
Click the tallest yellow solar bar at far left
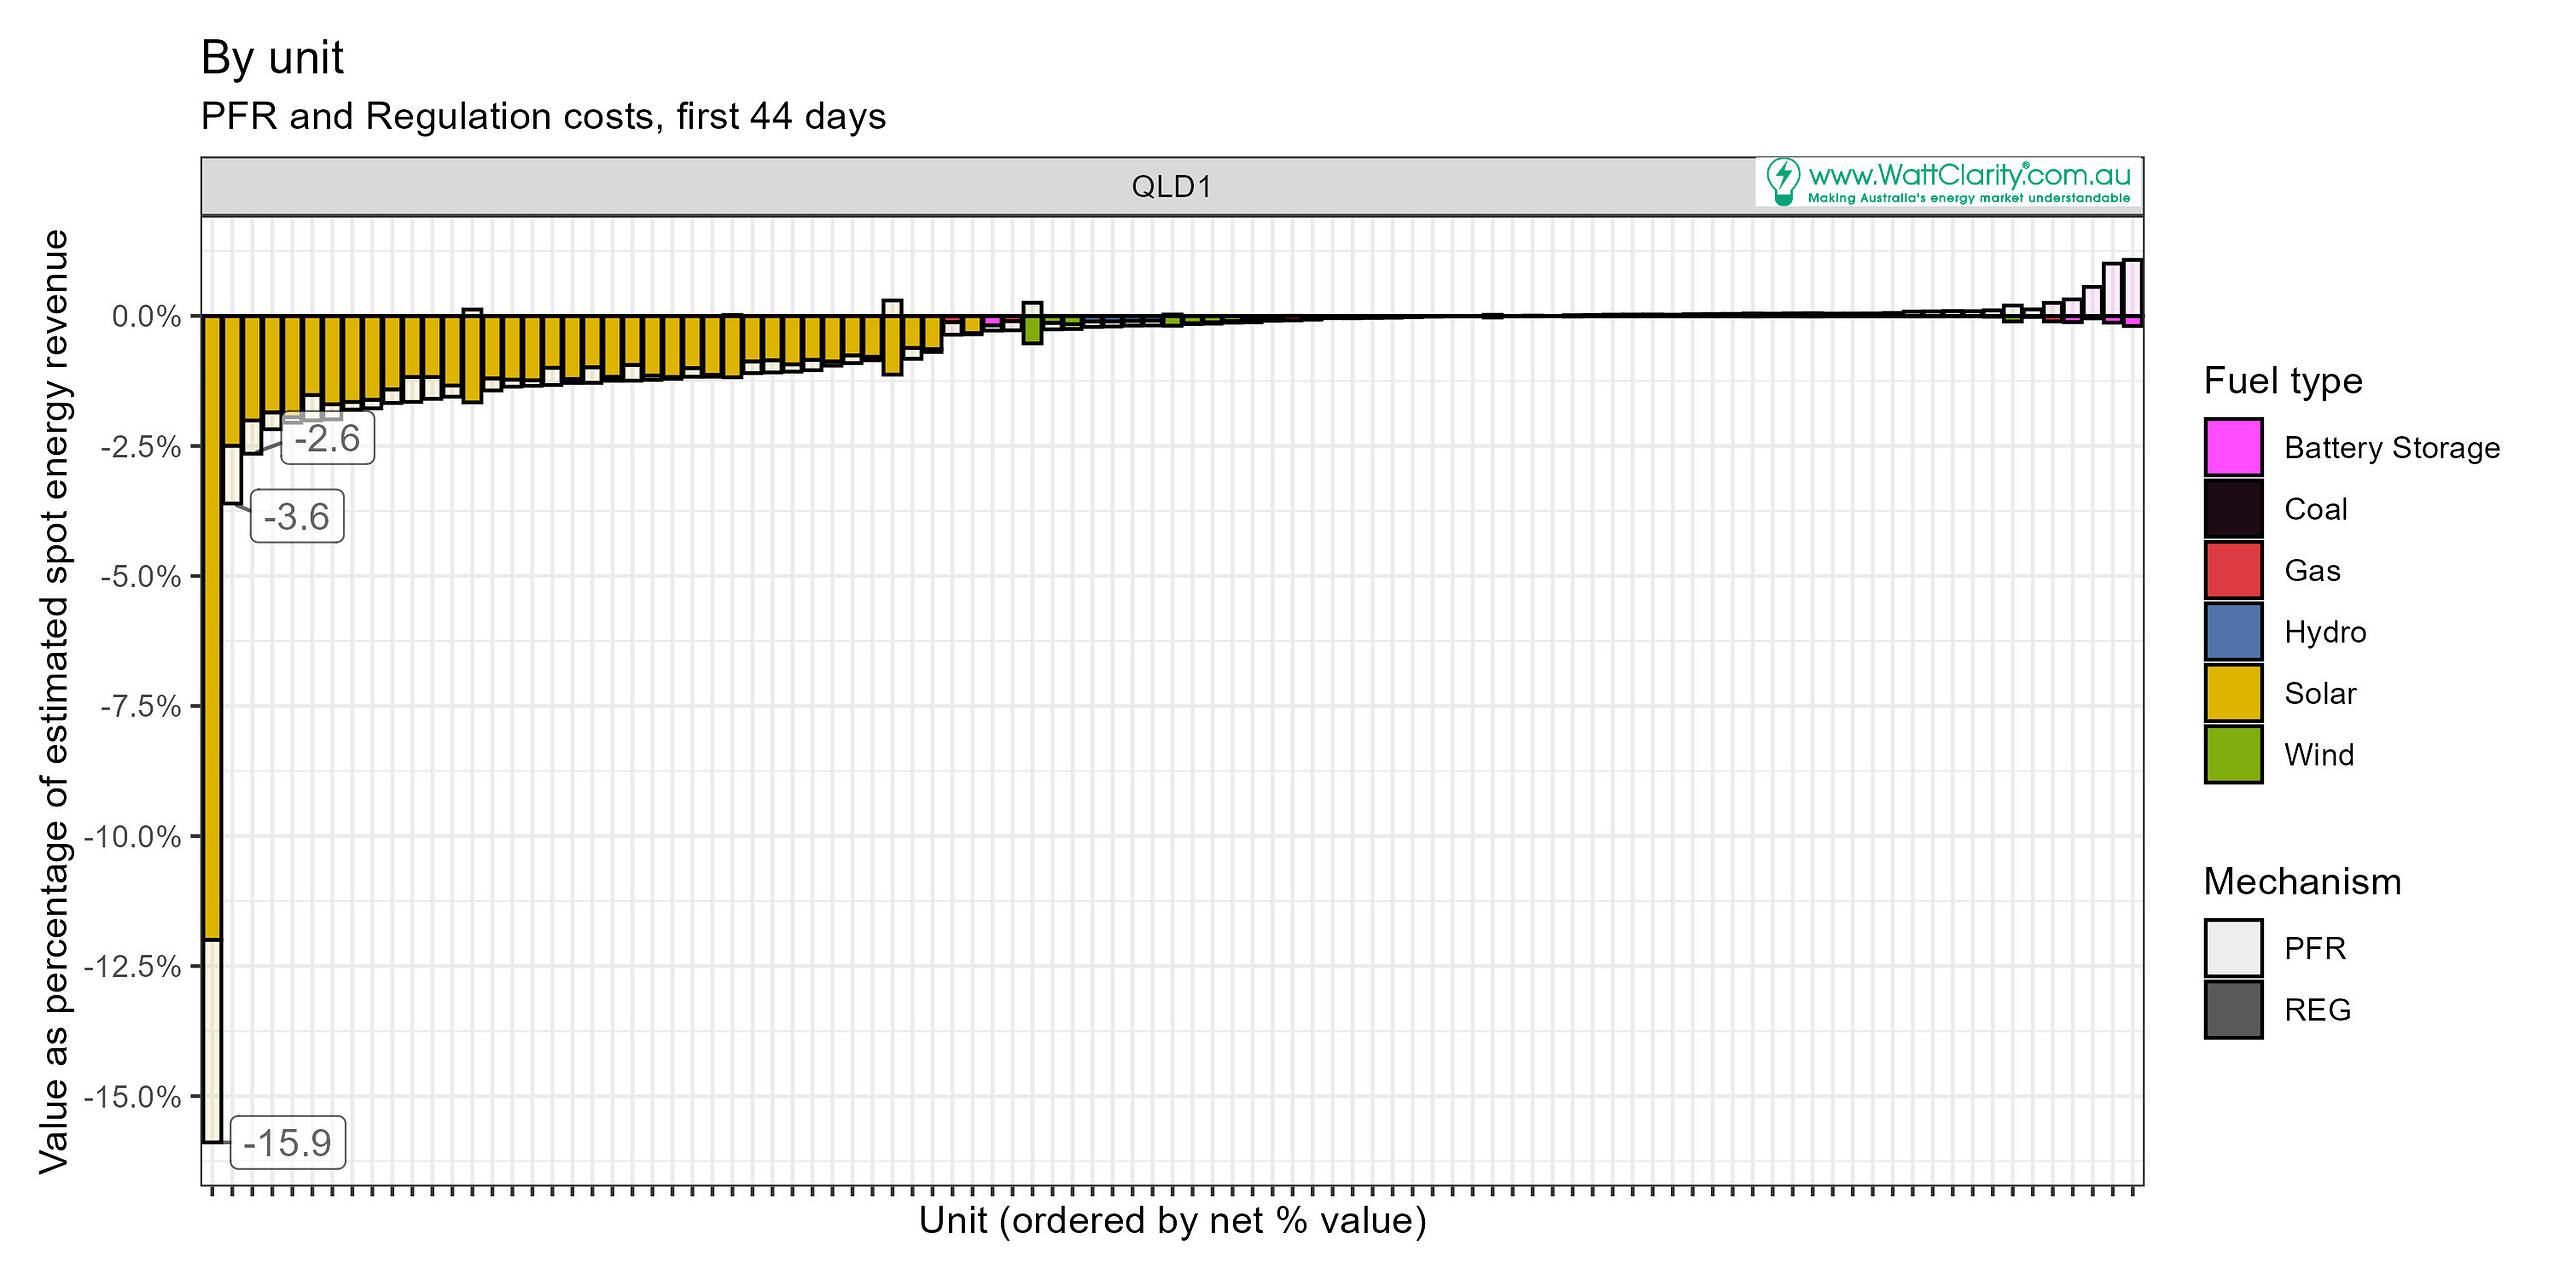point(212,628)
